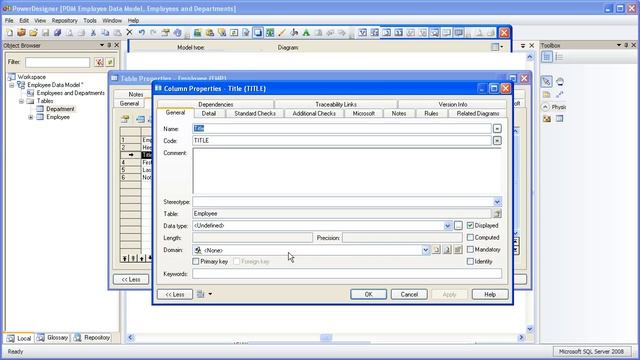Open Table field properties icon
This screenshot has width=640, height=360.
497,213
